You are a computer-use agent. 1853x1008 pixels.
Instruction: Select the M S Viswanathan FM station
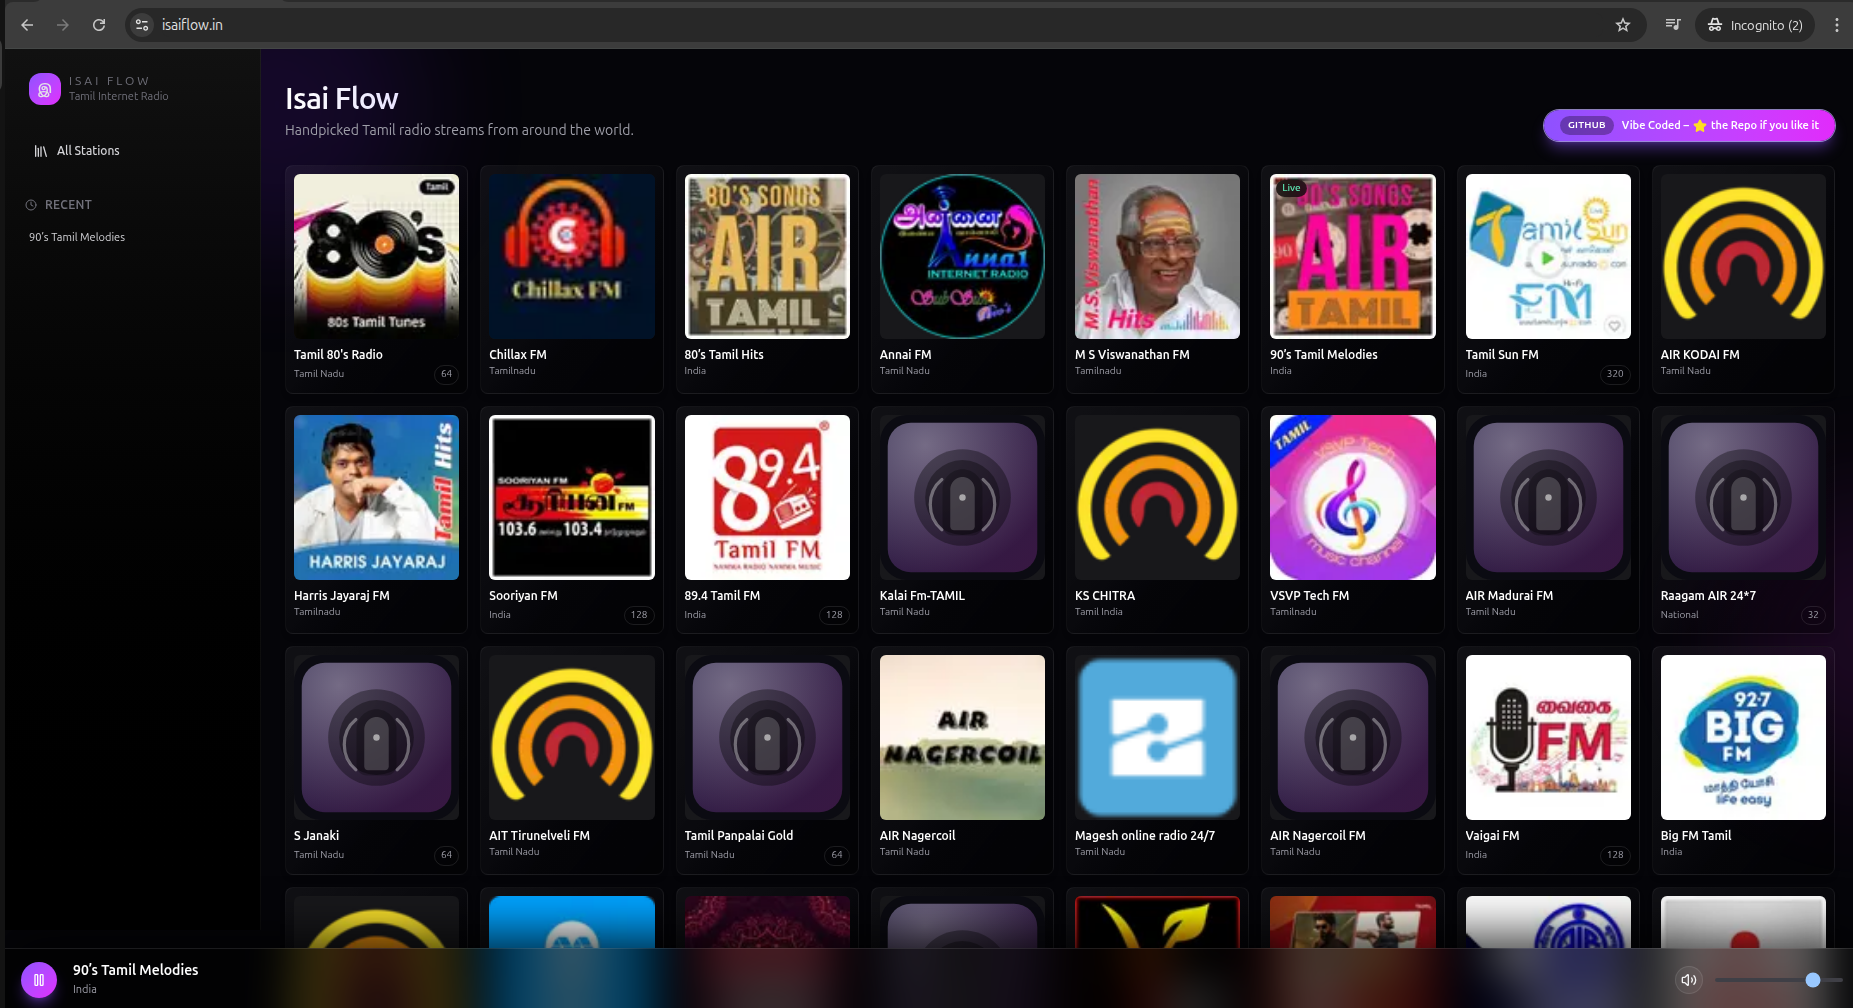coord(1157,279)
